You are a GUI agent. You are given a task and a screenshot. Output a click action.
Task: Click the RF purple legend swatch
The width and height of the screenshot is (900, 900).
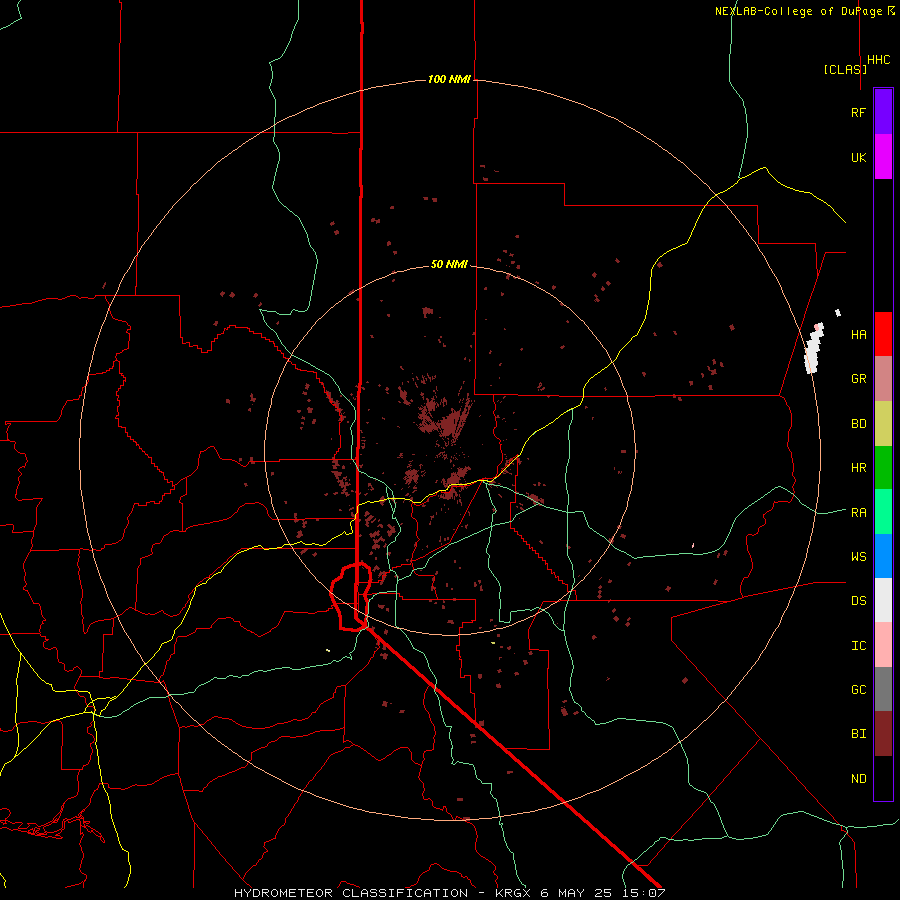click(883, 112)
